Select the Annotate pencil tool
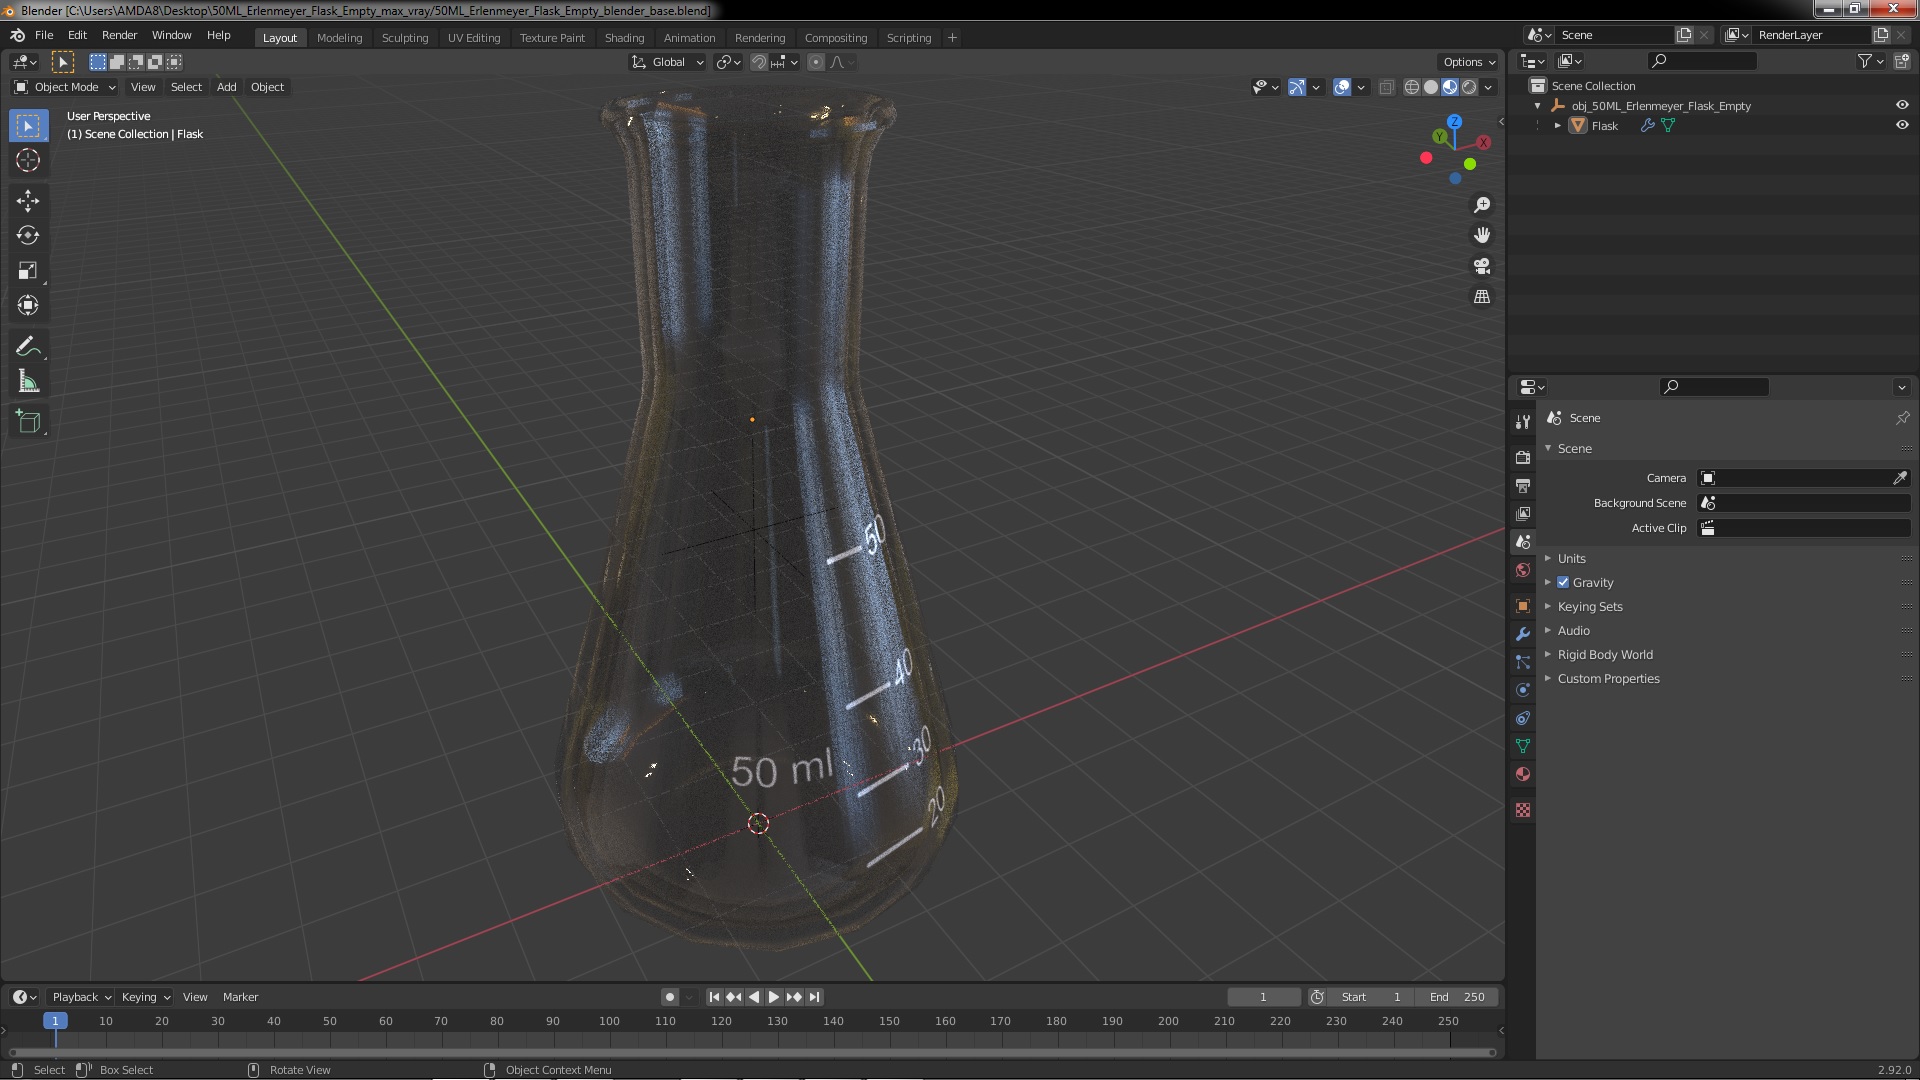Image resolution: width=1920 pixels, height=1080 pixels. [28, 347]
